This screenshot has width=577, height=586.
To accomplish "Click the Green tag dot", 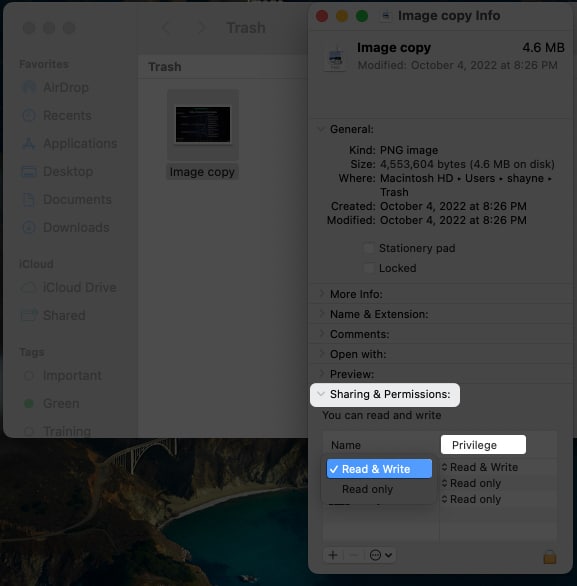I will point(29,404).
